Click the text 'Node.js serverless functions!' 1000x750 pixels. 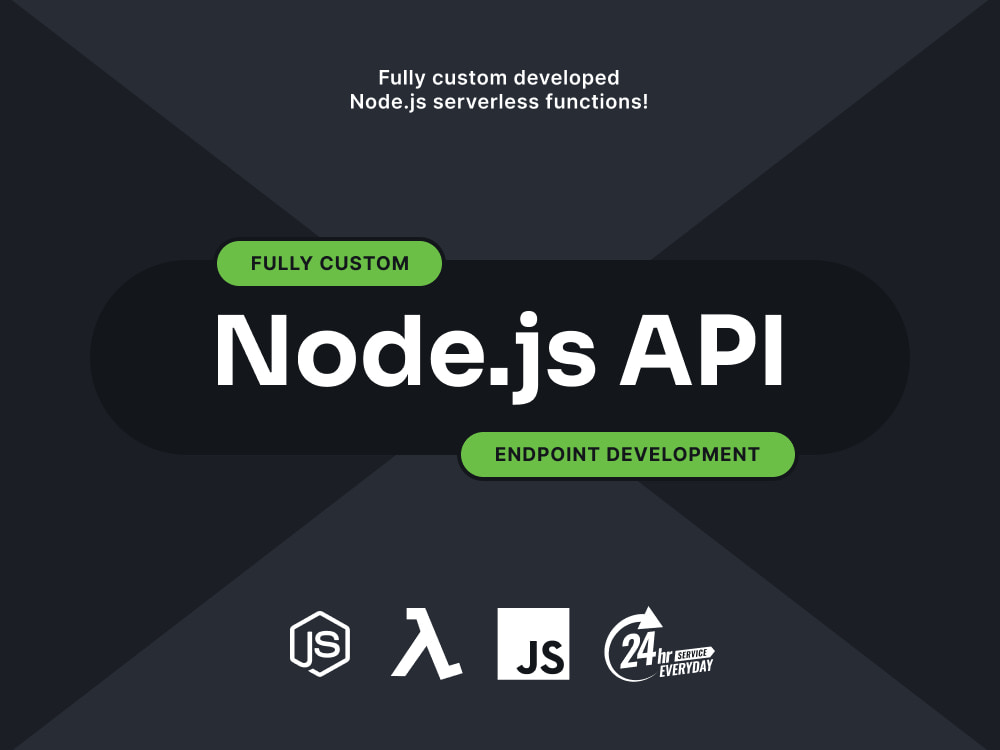point(499,102)
